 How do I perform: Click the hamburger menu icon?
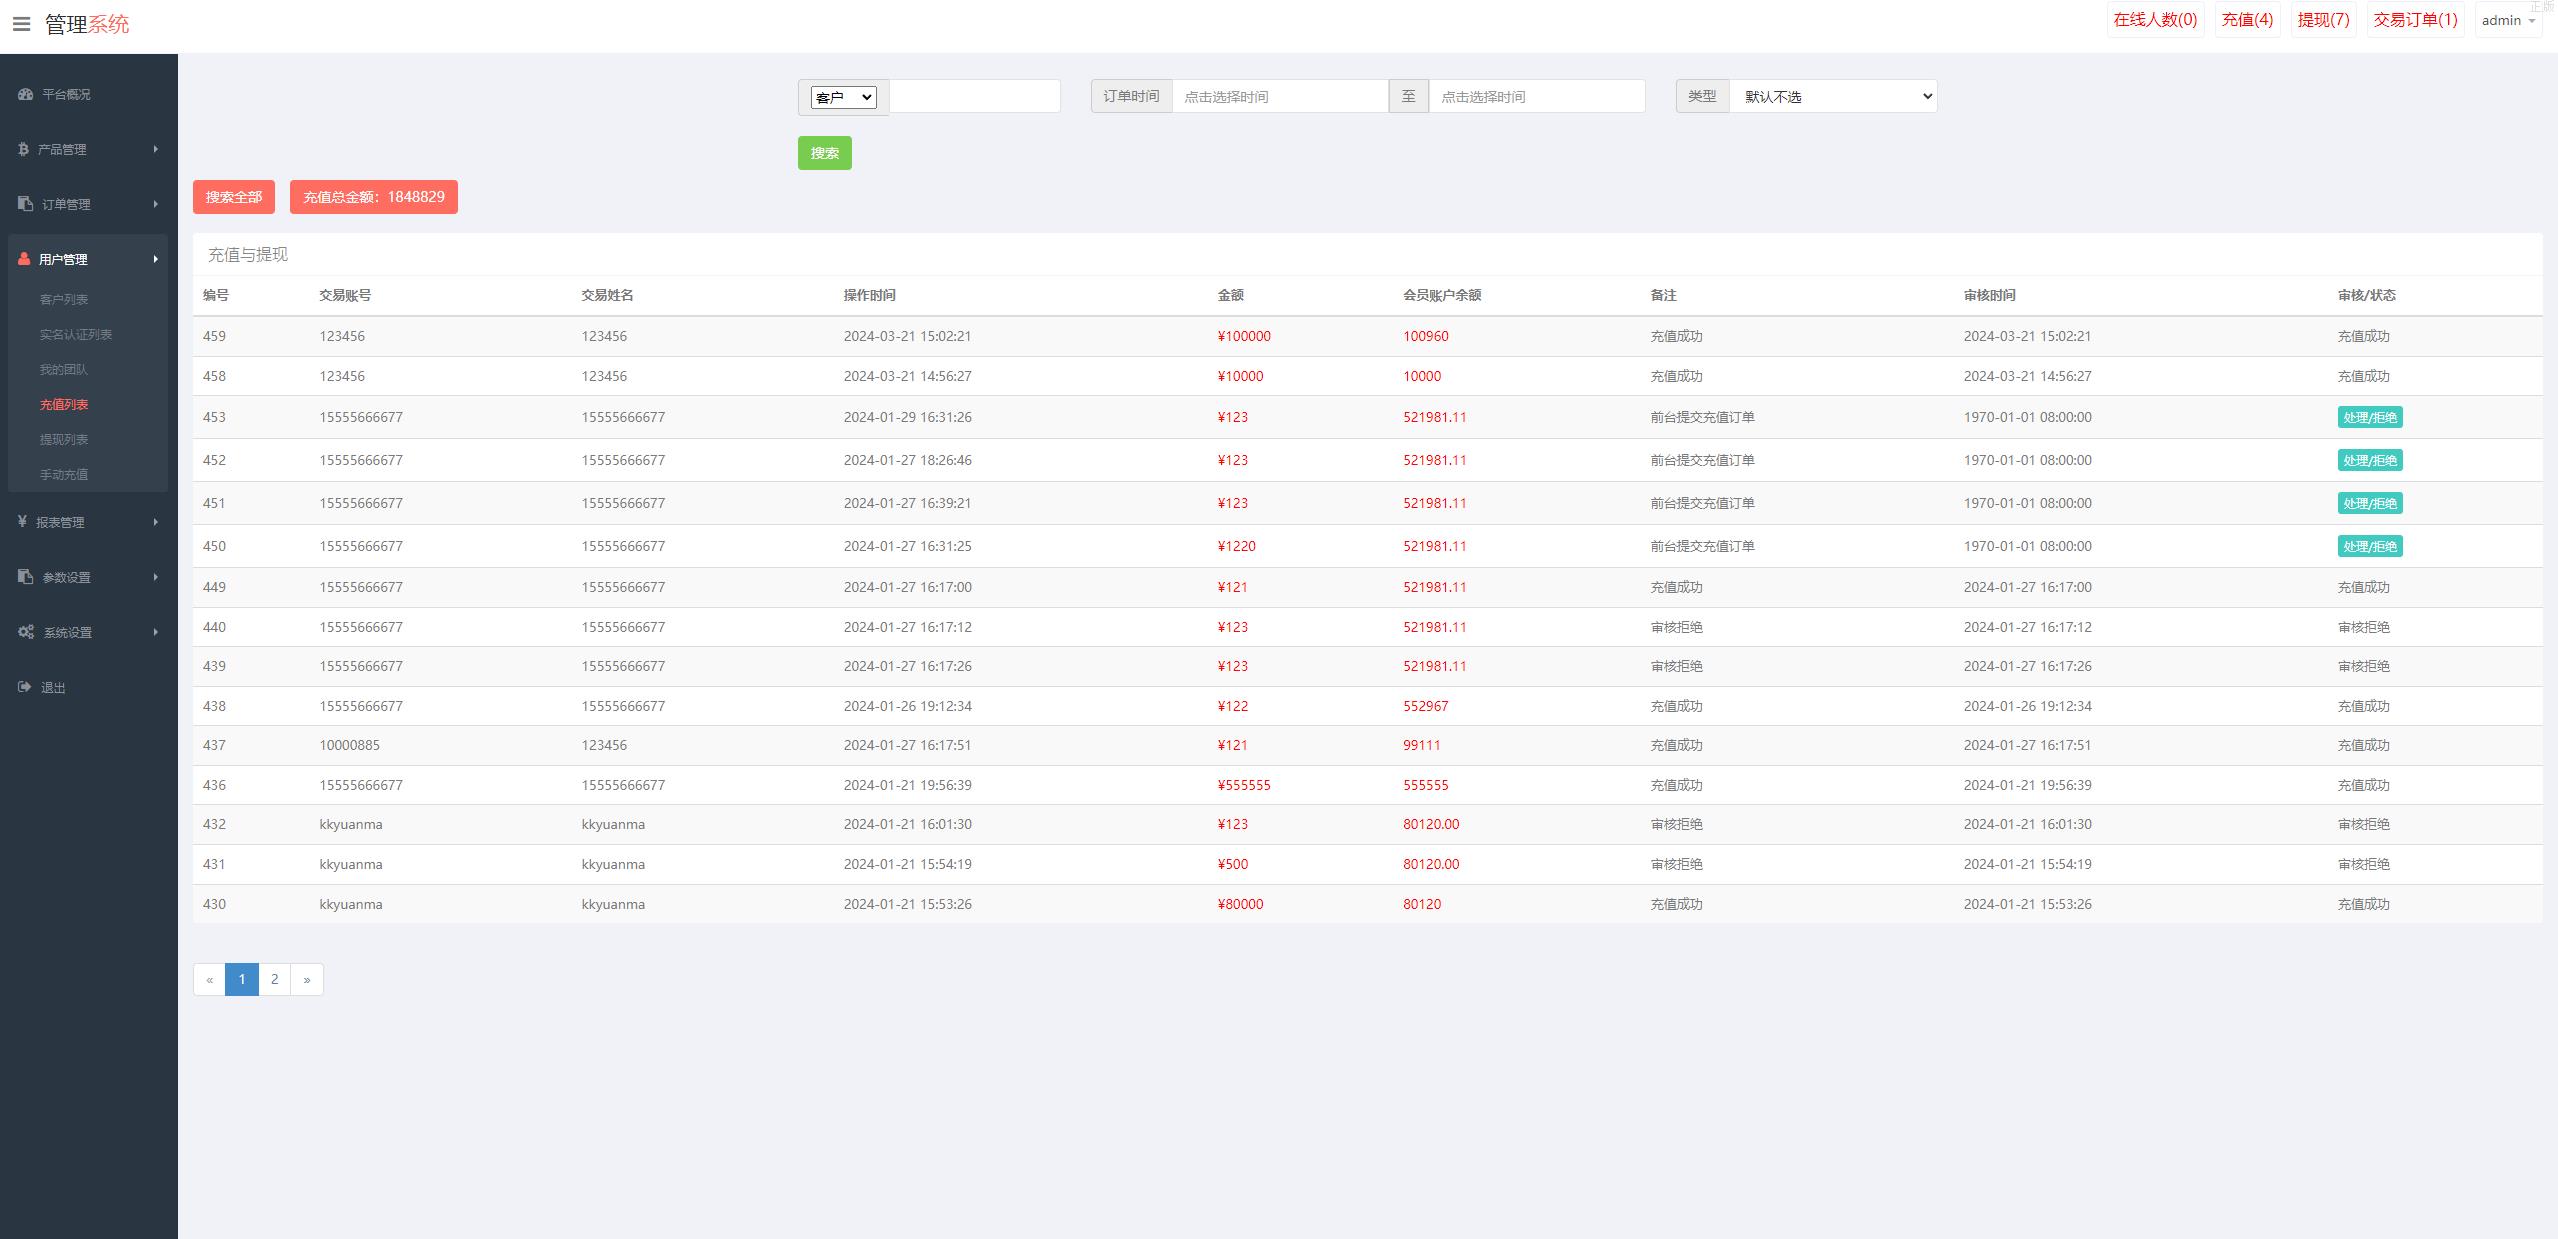pos(21,23)
